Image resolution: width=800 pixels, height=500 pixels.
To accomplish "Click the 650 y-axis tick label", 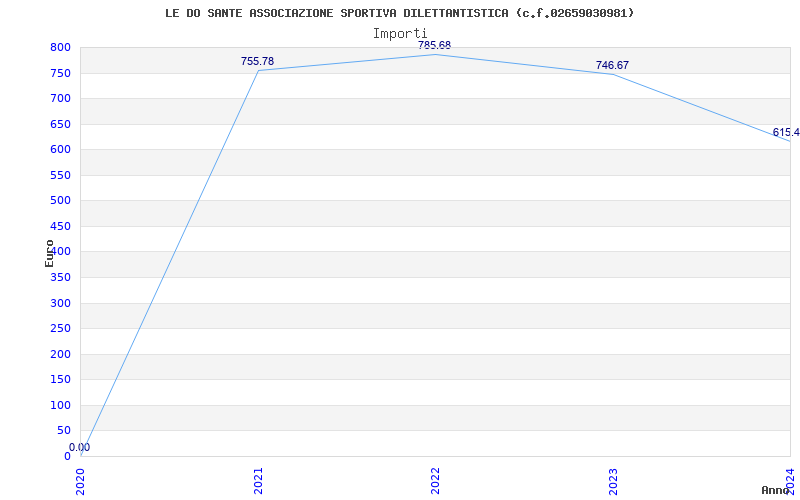I will (x=60, y=124).
